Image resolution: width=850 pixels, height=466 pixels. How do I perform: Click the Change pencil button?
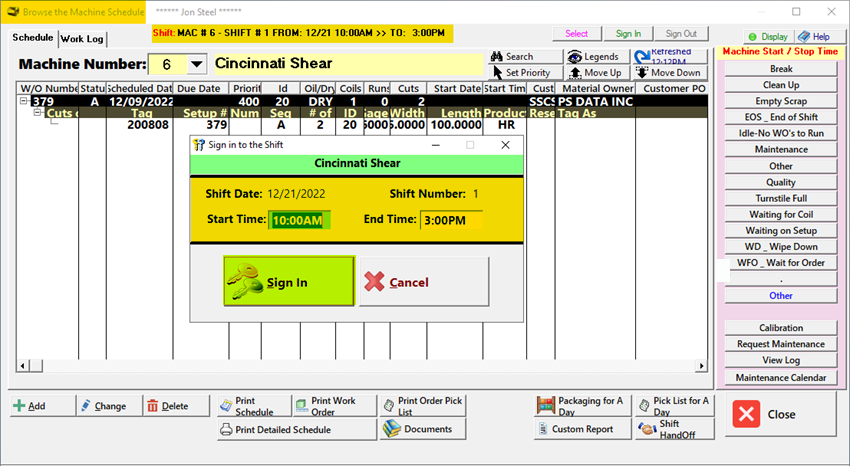[x=110, y=406]
